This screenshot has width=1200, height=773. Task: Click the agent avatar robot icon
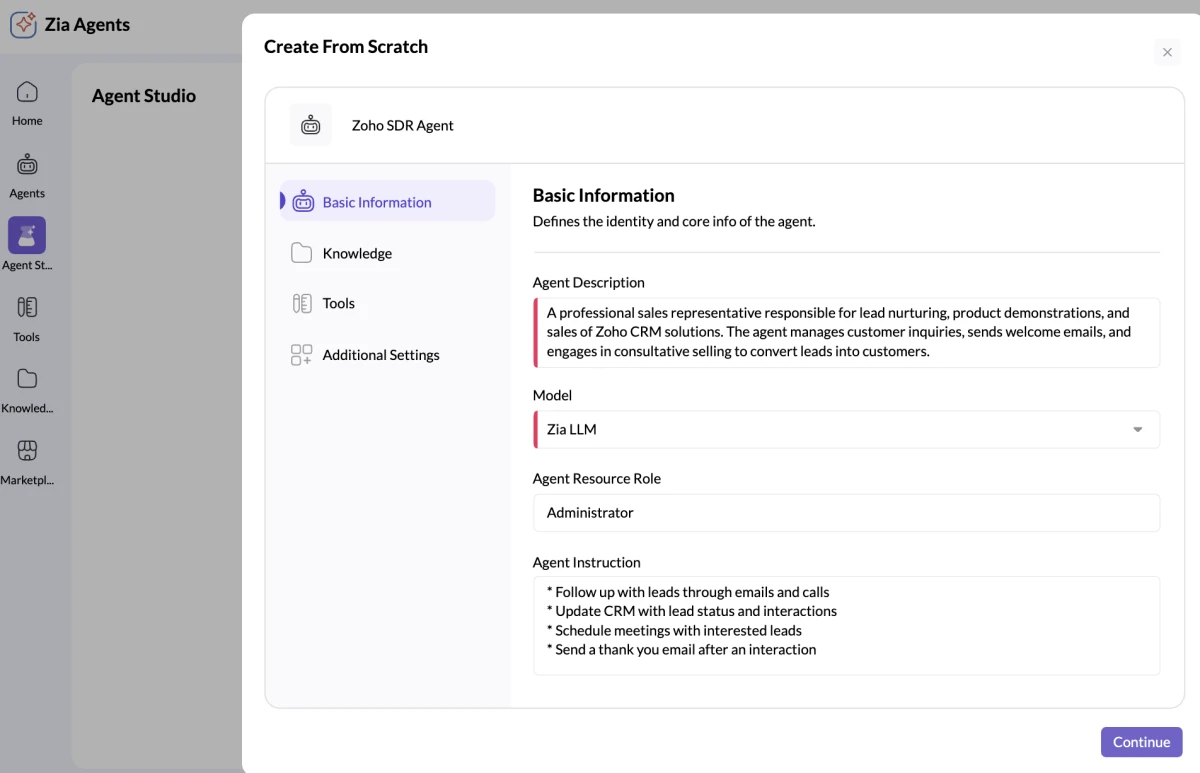click(311, 125)
